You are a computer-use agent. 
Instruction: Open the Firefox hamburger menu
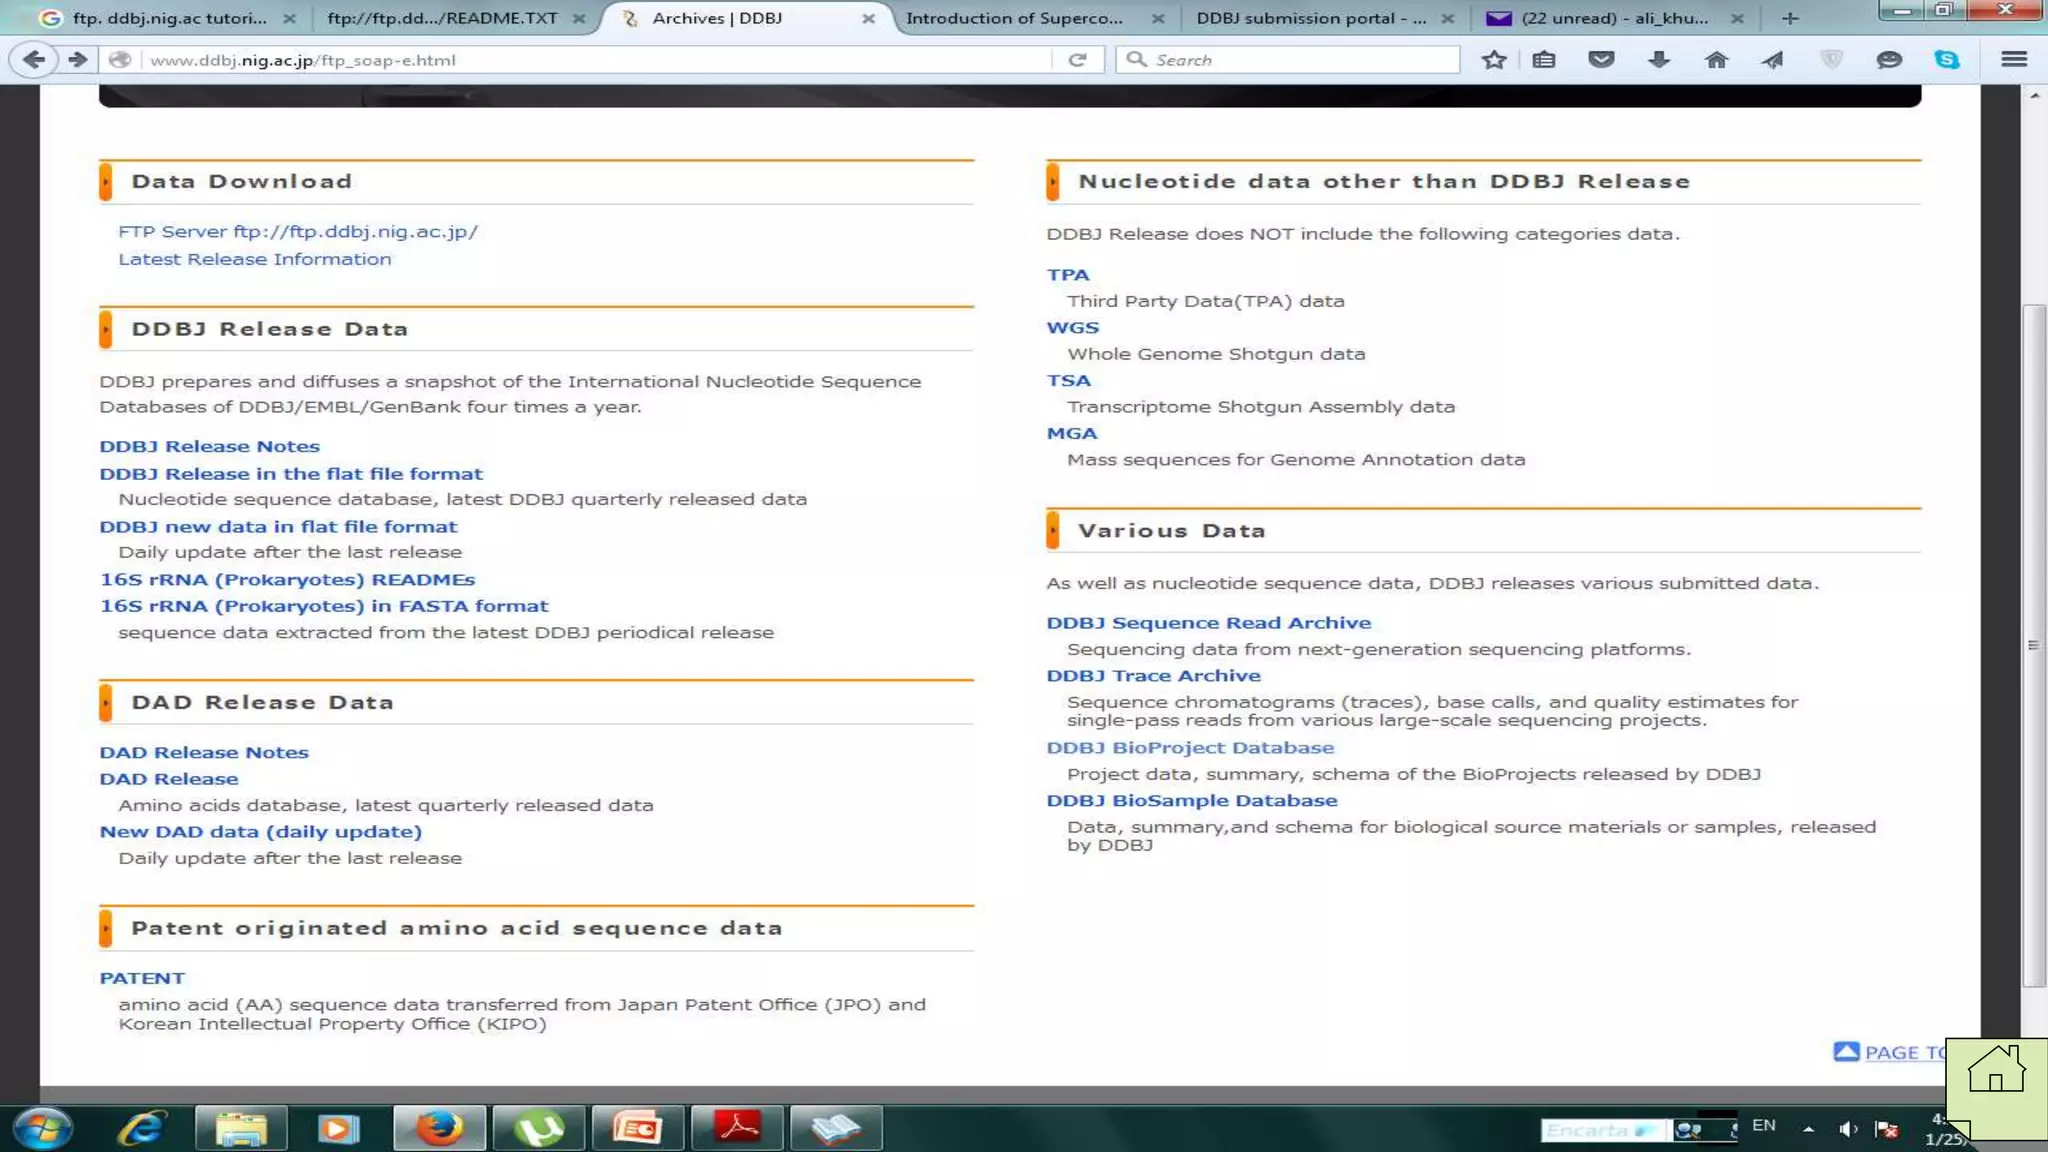click(x=2014, y=60)
